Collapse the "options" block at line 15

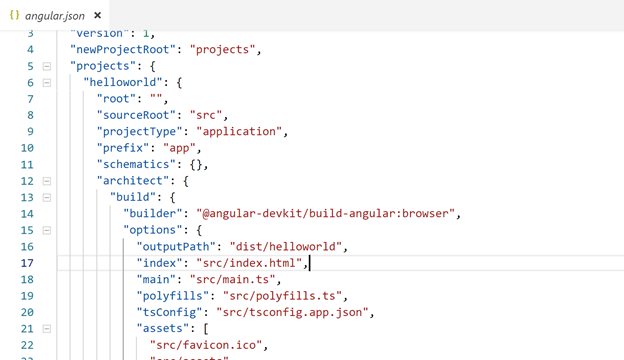pyautogui.click(x=47, y=230)
